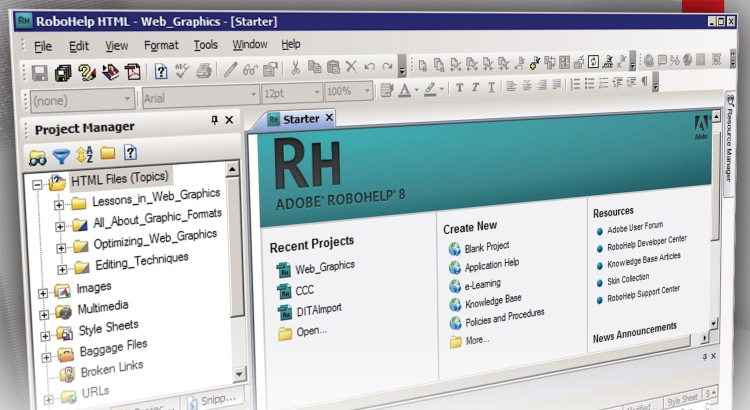Click the Cut scissors icon
This screenshot has height=410, width=750.
[x=296, y=68]
